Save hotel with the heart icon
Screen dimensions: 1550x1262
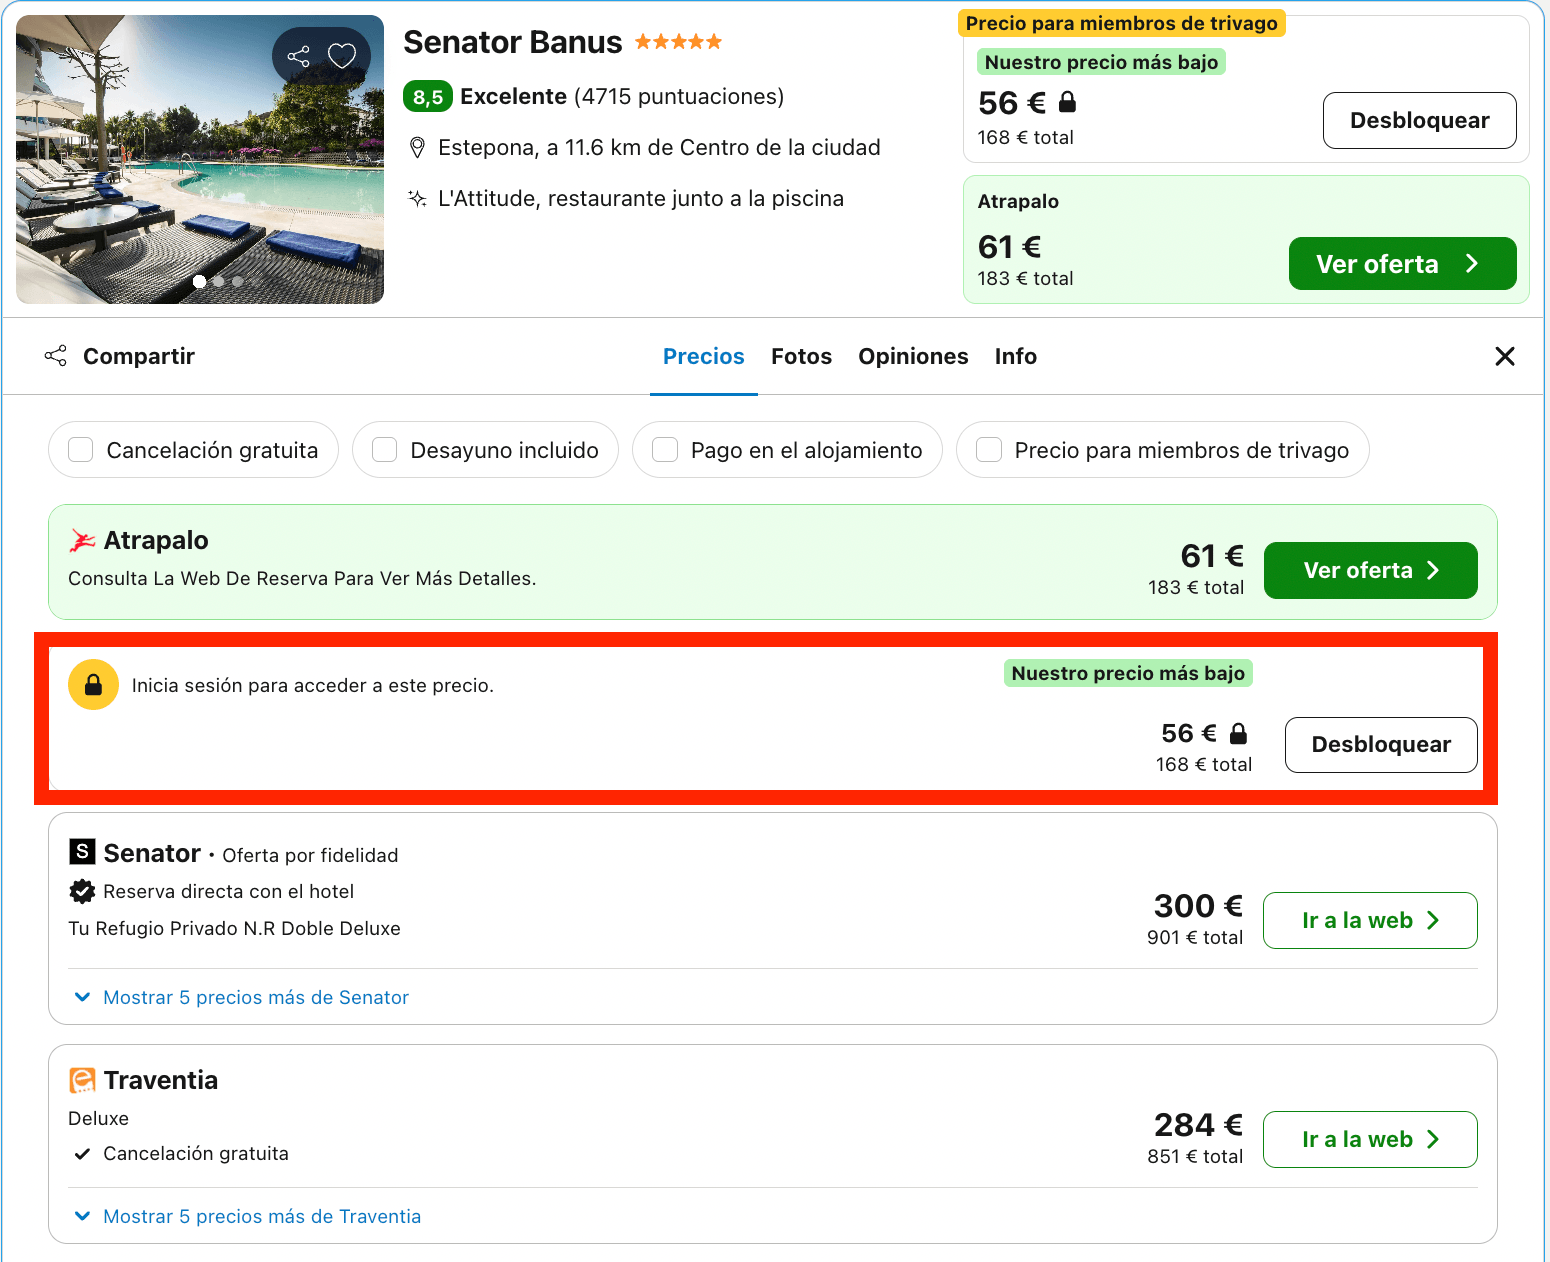(342, 56)
